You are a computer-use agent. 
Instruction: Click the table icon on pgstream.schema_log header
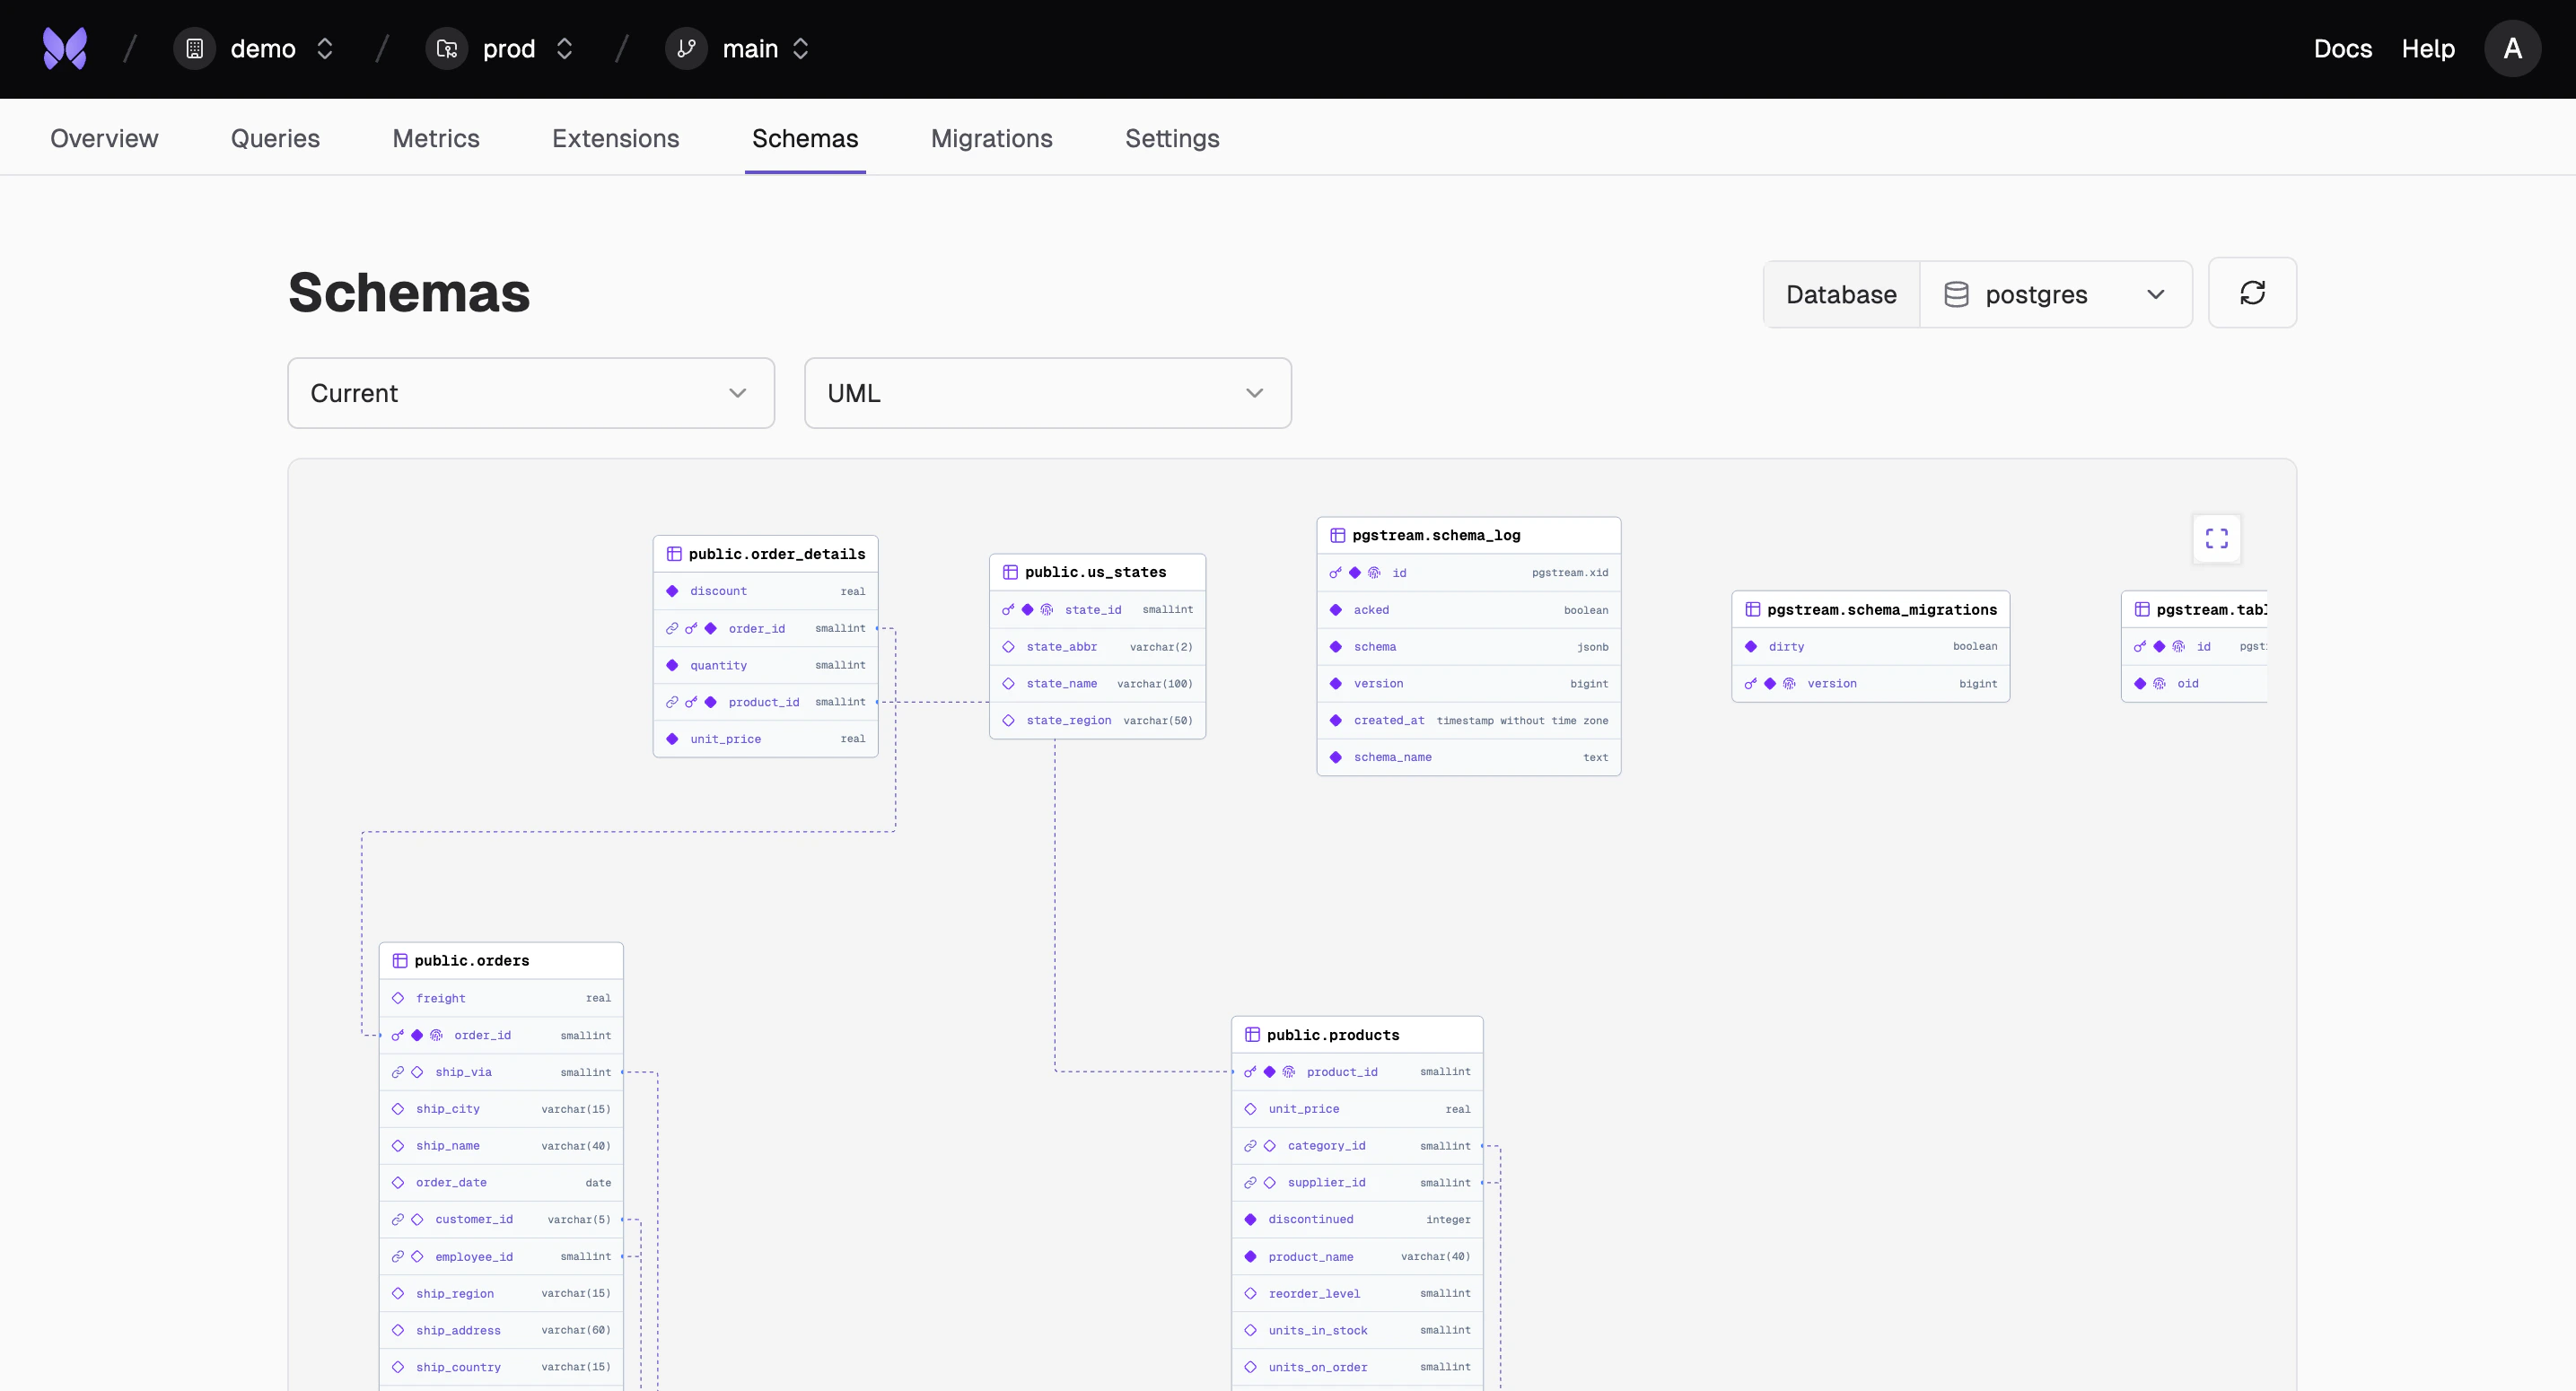(1337, 535)
